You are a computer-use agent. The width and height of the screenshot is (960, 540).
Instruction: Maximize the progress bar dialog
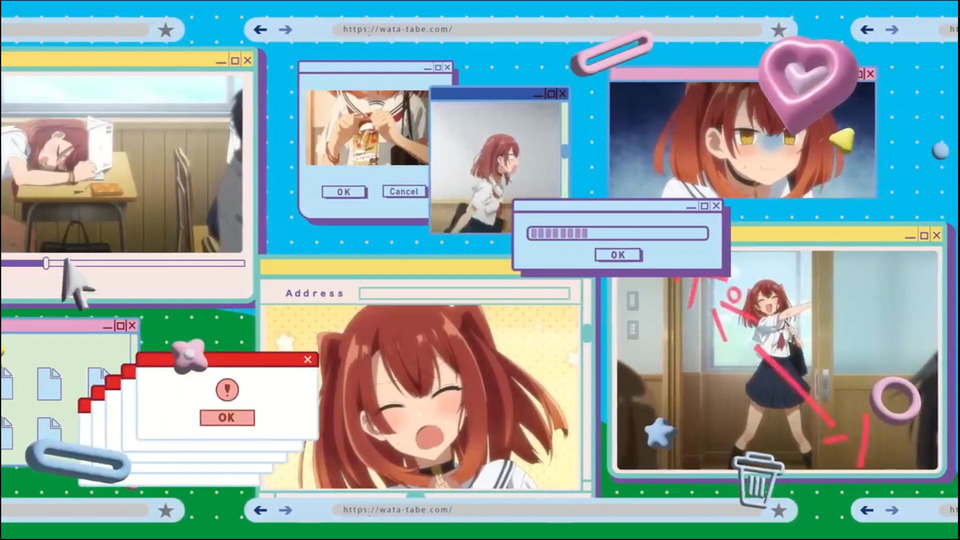704,206
